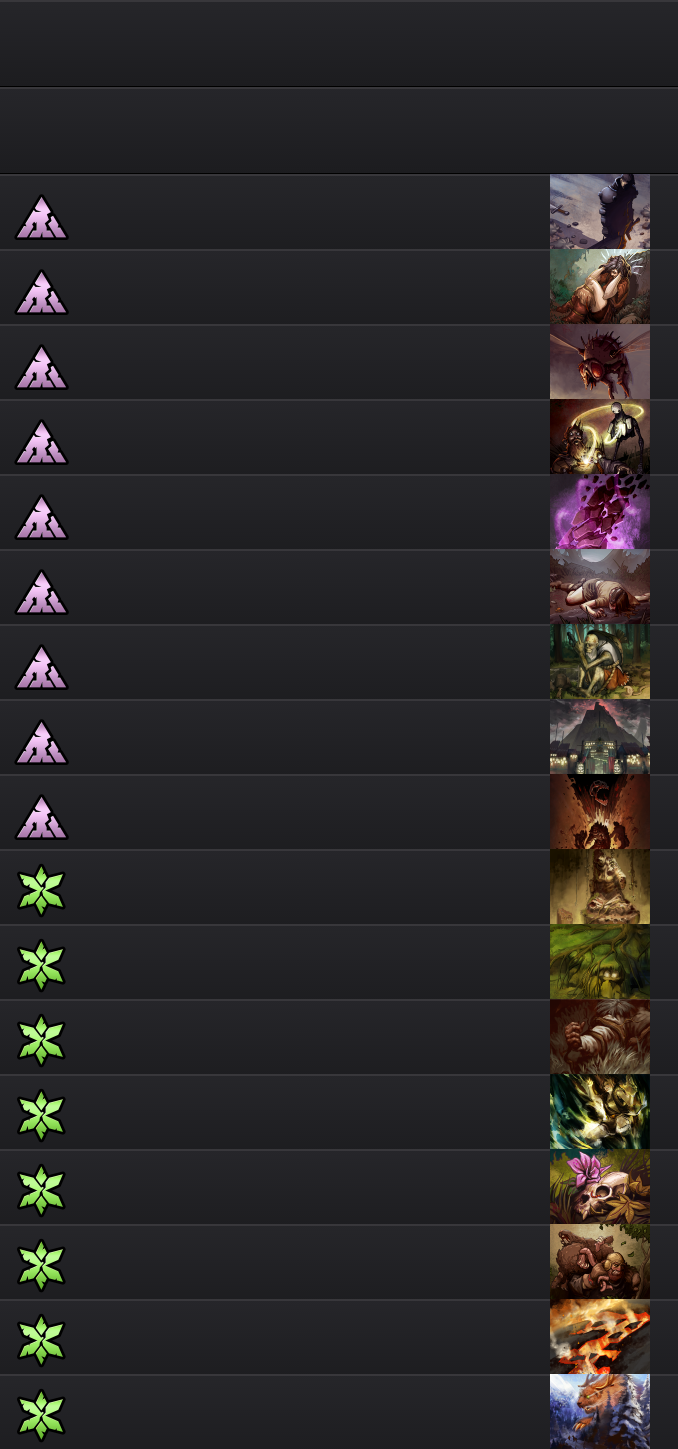The image size is (678, 1449).
Task: Click the skull with pink flower thumbnail
Action: [600, 1187]
